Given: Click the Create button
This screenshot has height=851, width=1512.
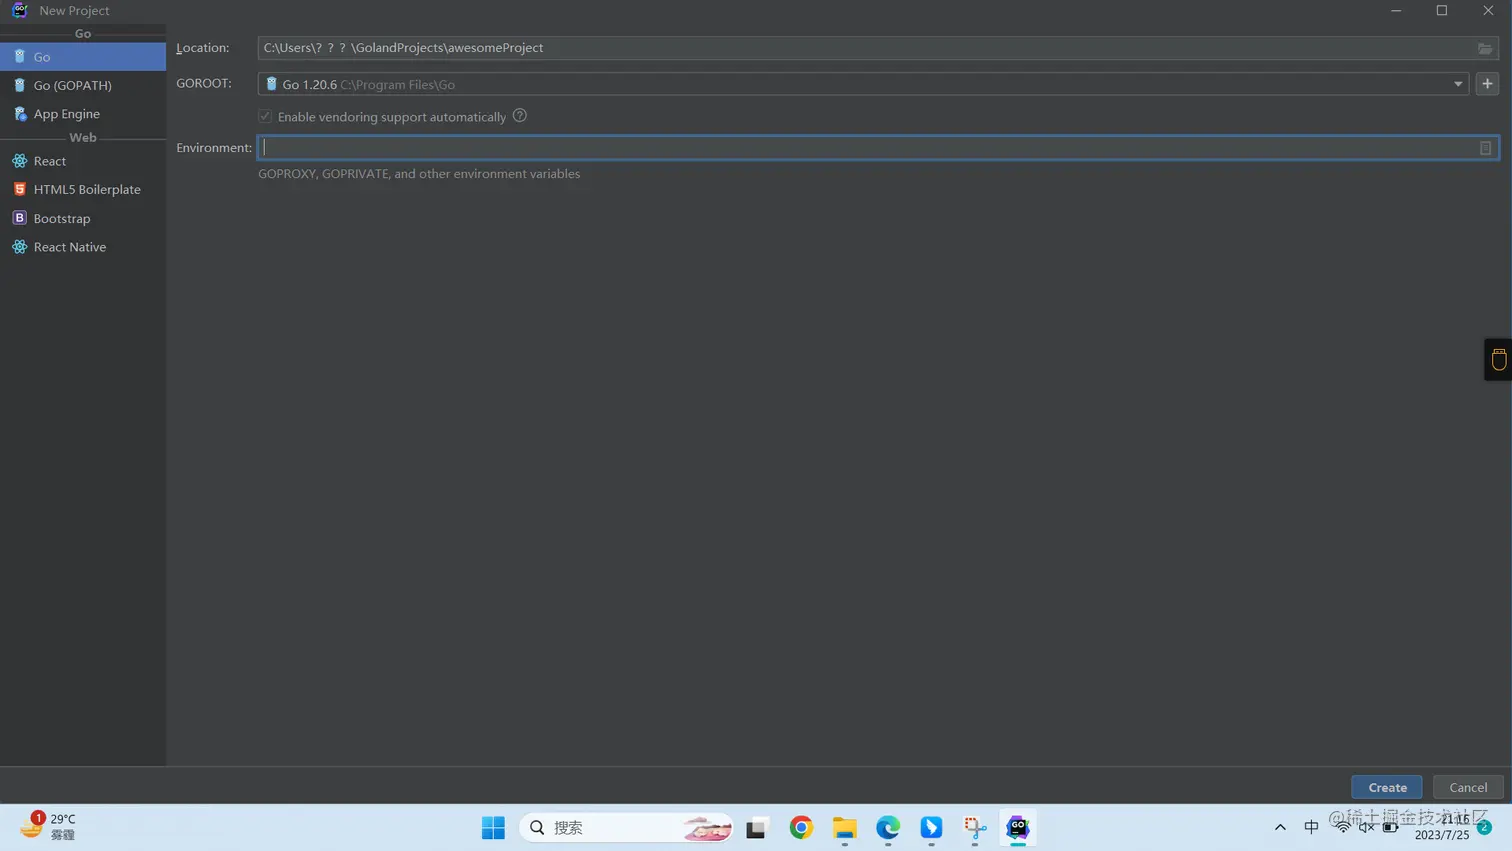Looking at the screenshot, I should [x=1387, y=787].
